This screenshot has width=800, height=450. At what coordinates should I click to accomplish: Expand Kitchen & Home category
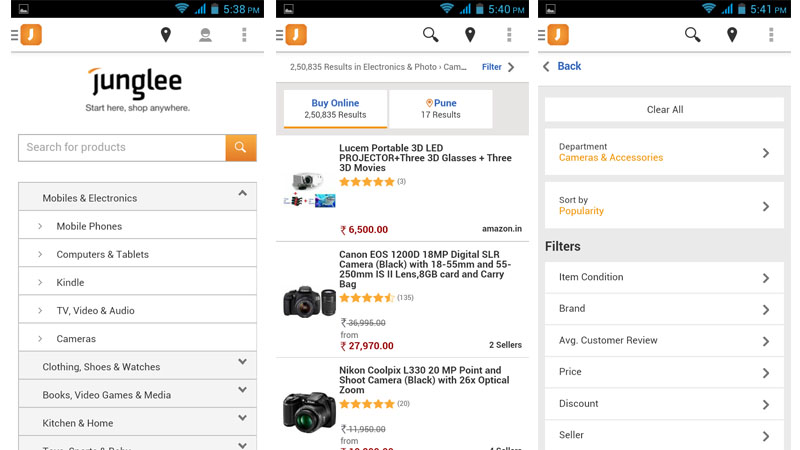pos(137,422)
